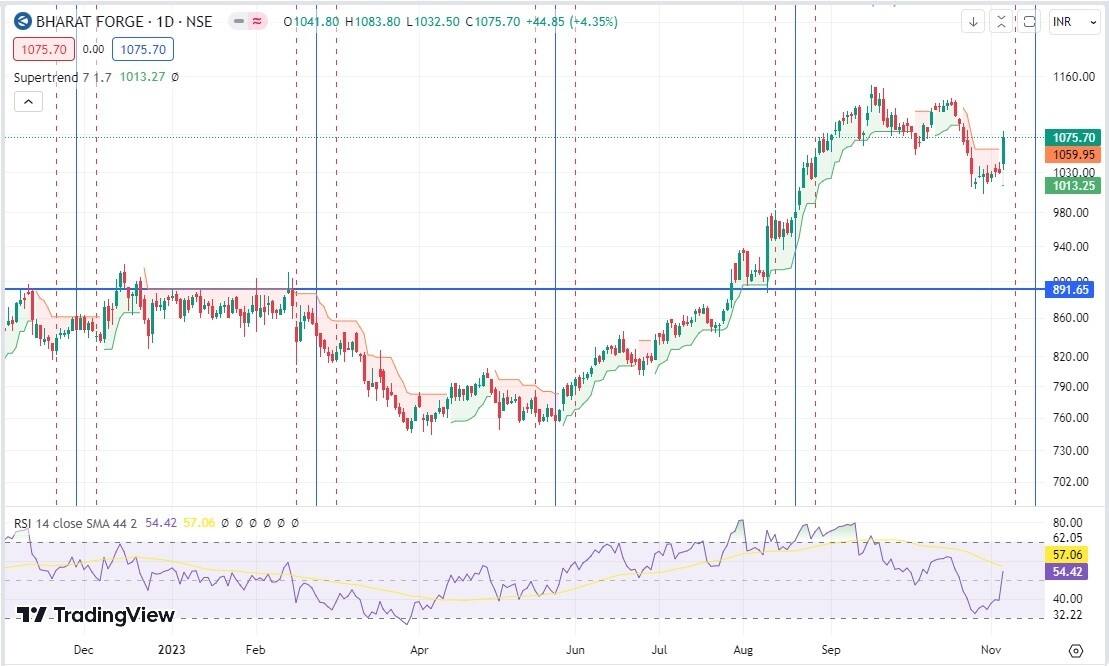Screen dimensions: 1109x666
Task: Click the 702.00 price axis value
Action: [1070, 482]
